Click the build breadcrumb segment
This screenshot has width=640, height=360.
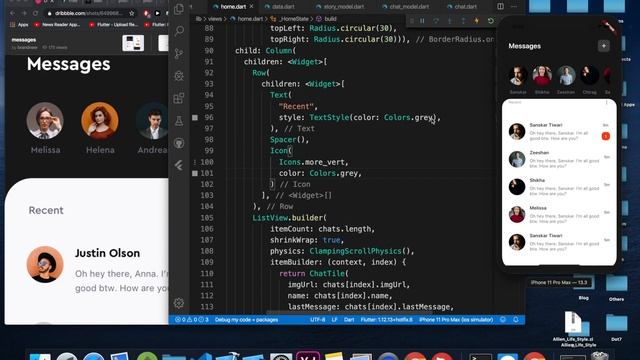[327, 19]
